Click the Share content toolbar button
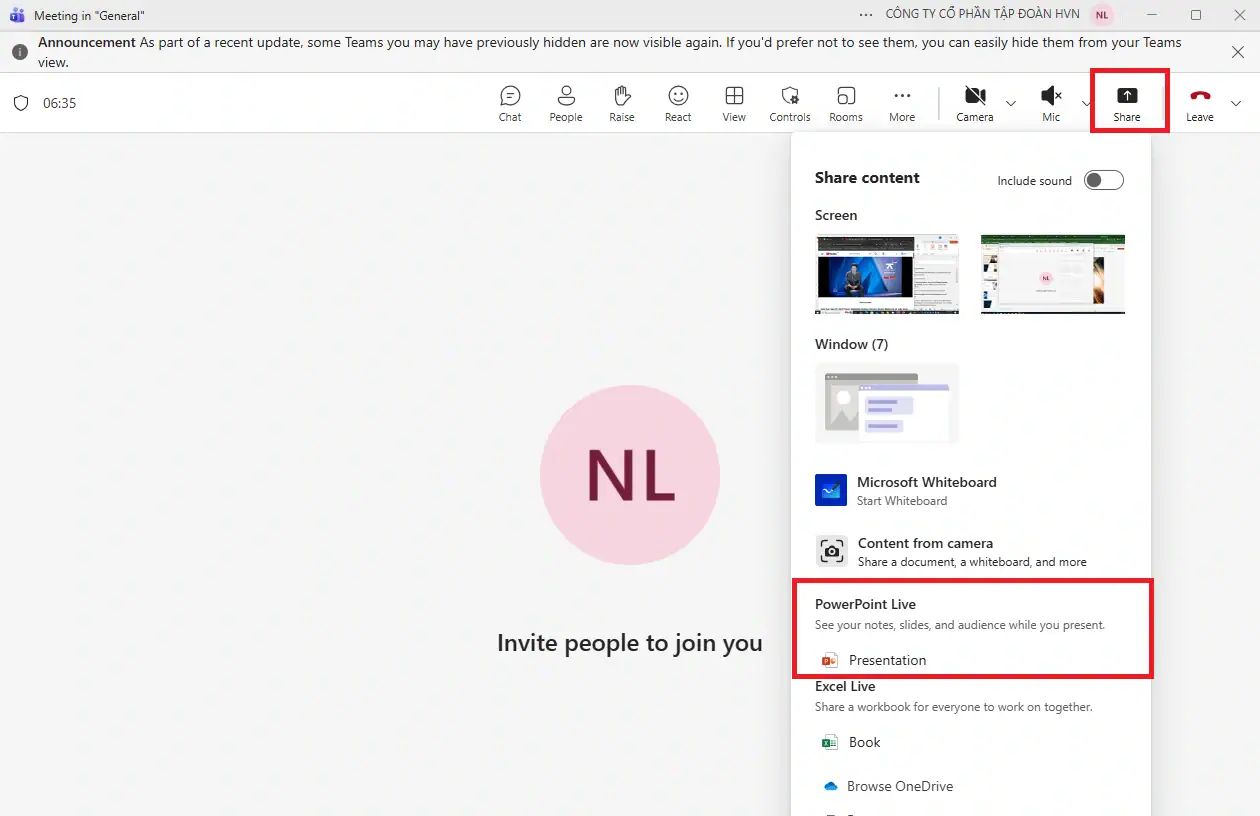 point(1127,102)
